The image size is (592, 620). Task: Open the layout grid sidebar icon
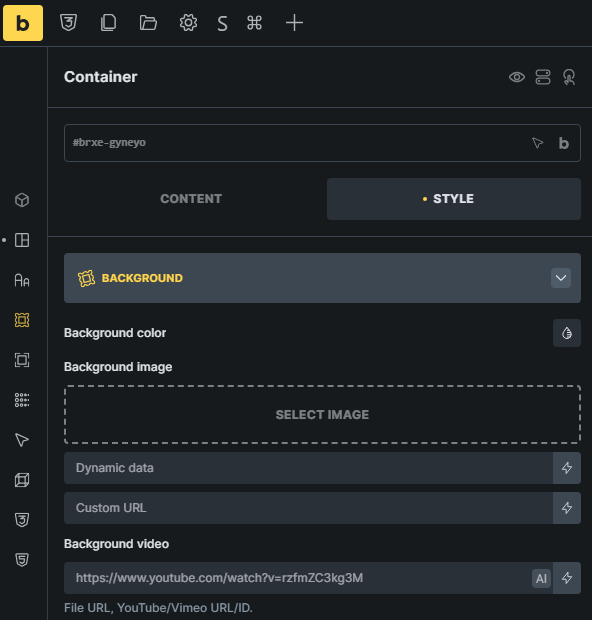point(22,240)
